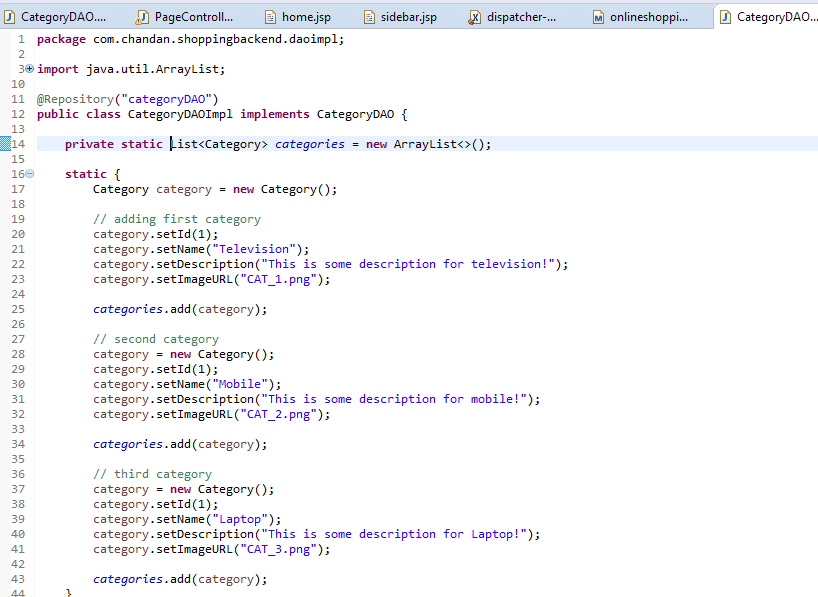The height and width of the screenshot is (597, 818).
Task: Click the Maven icon on the onlineshopping tab
Action: click(600, 16)
